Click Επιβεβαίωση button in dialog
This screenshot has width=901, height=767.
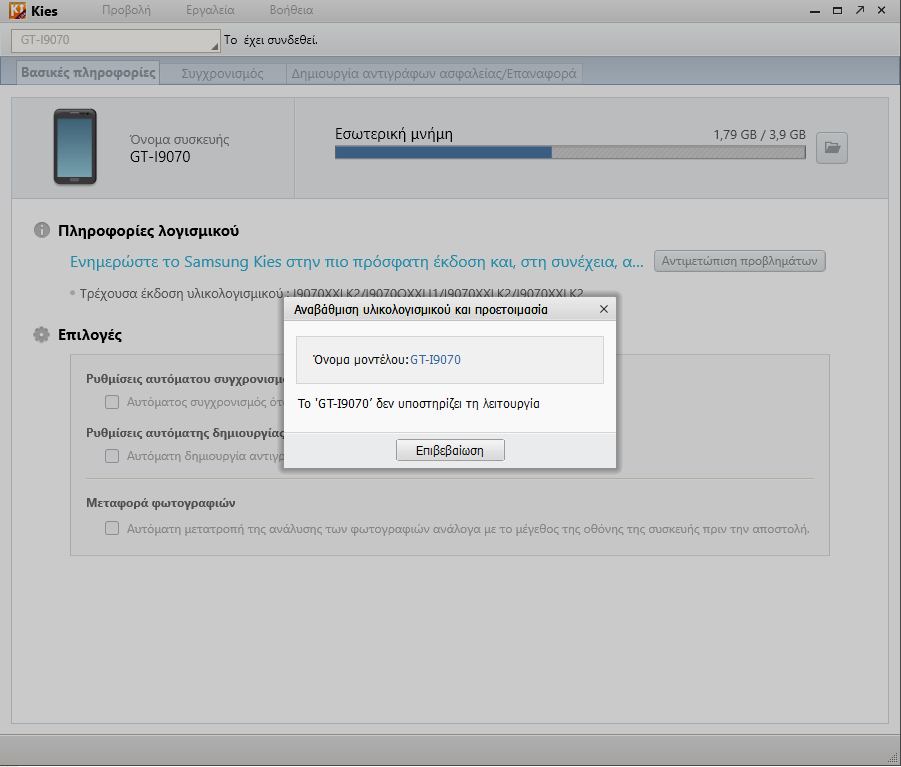coord(450,450)
